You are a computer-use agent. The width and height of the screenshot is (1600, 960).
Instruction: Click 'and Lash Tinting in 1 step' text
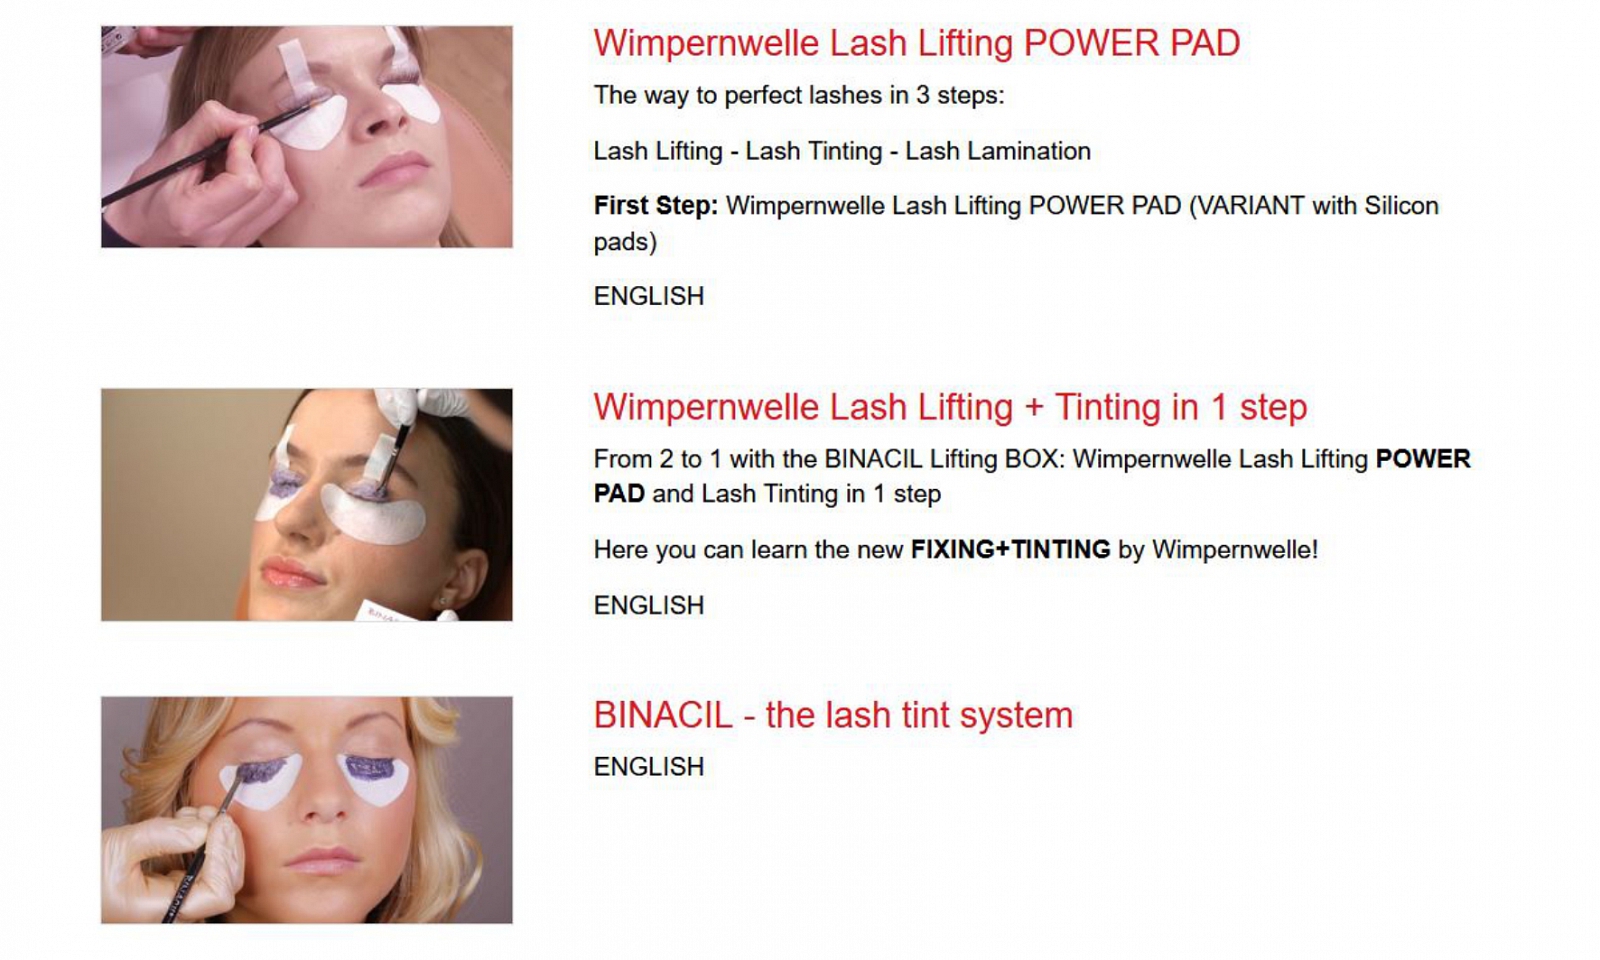coord(797,494)
